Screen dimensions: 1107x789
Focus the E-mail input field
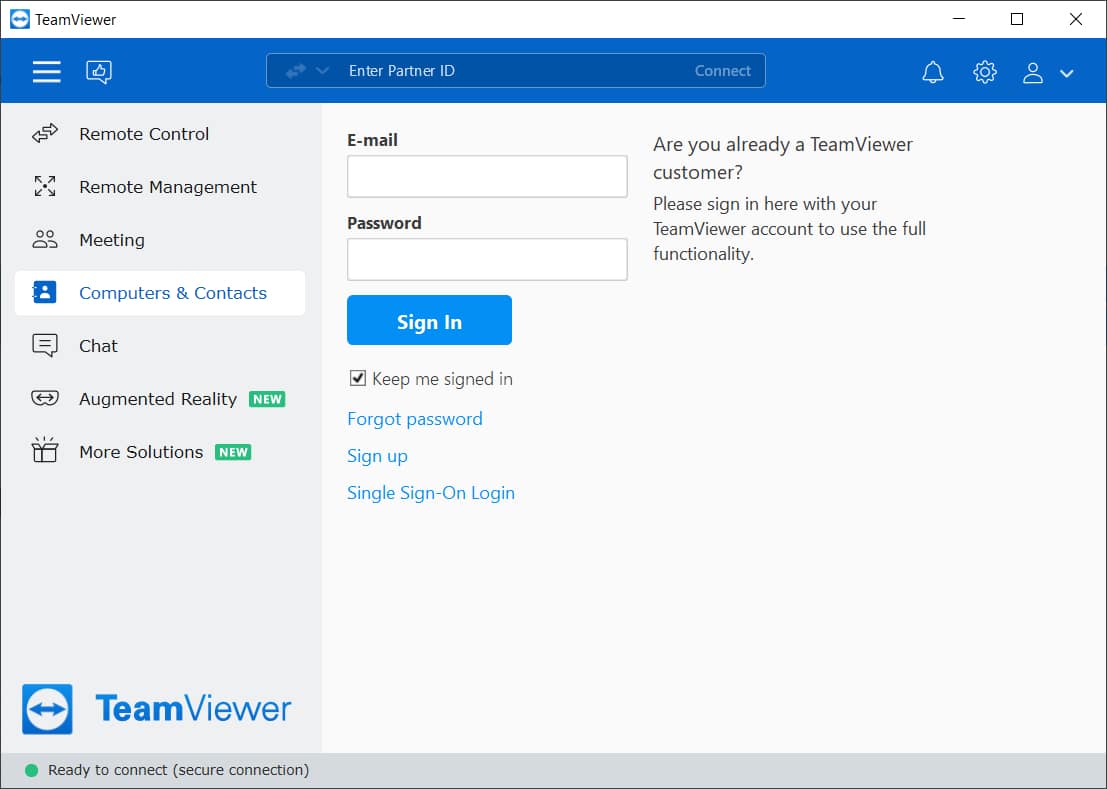[x=487, y=176]
